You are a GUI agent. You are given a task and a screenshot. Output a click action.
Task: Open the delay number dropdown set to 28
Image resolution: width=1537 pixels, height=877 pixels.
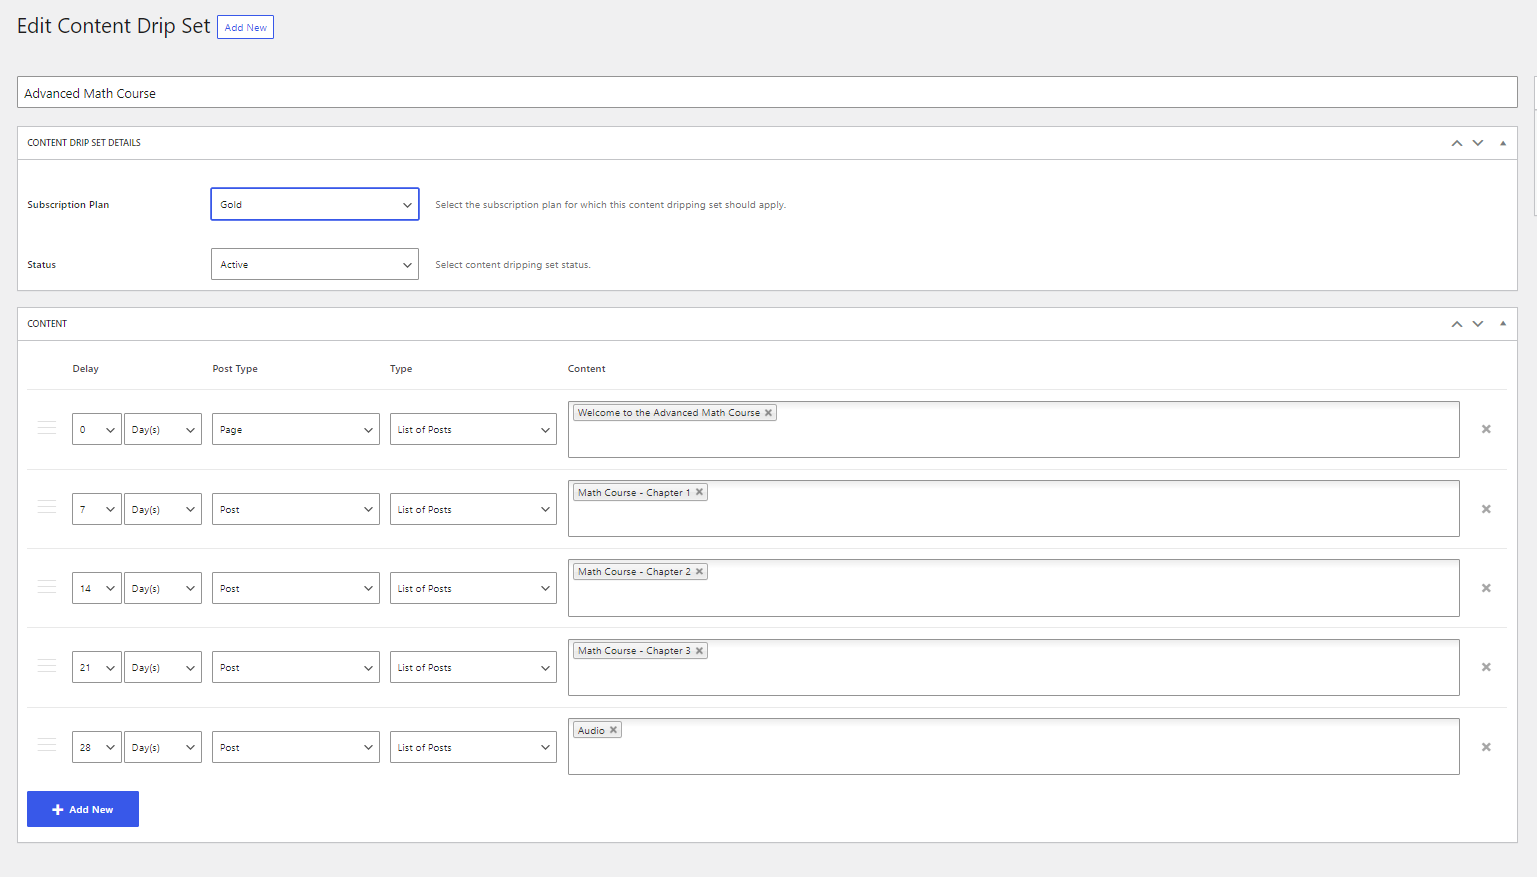(x=97, y=747)
